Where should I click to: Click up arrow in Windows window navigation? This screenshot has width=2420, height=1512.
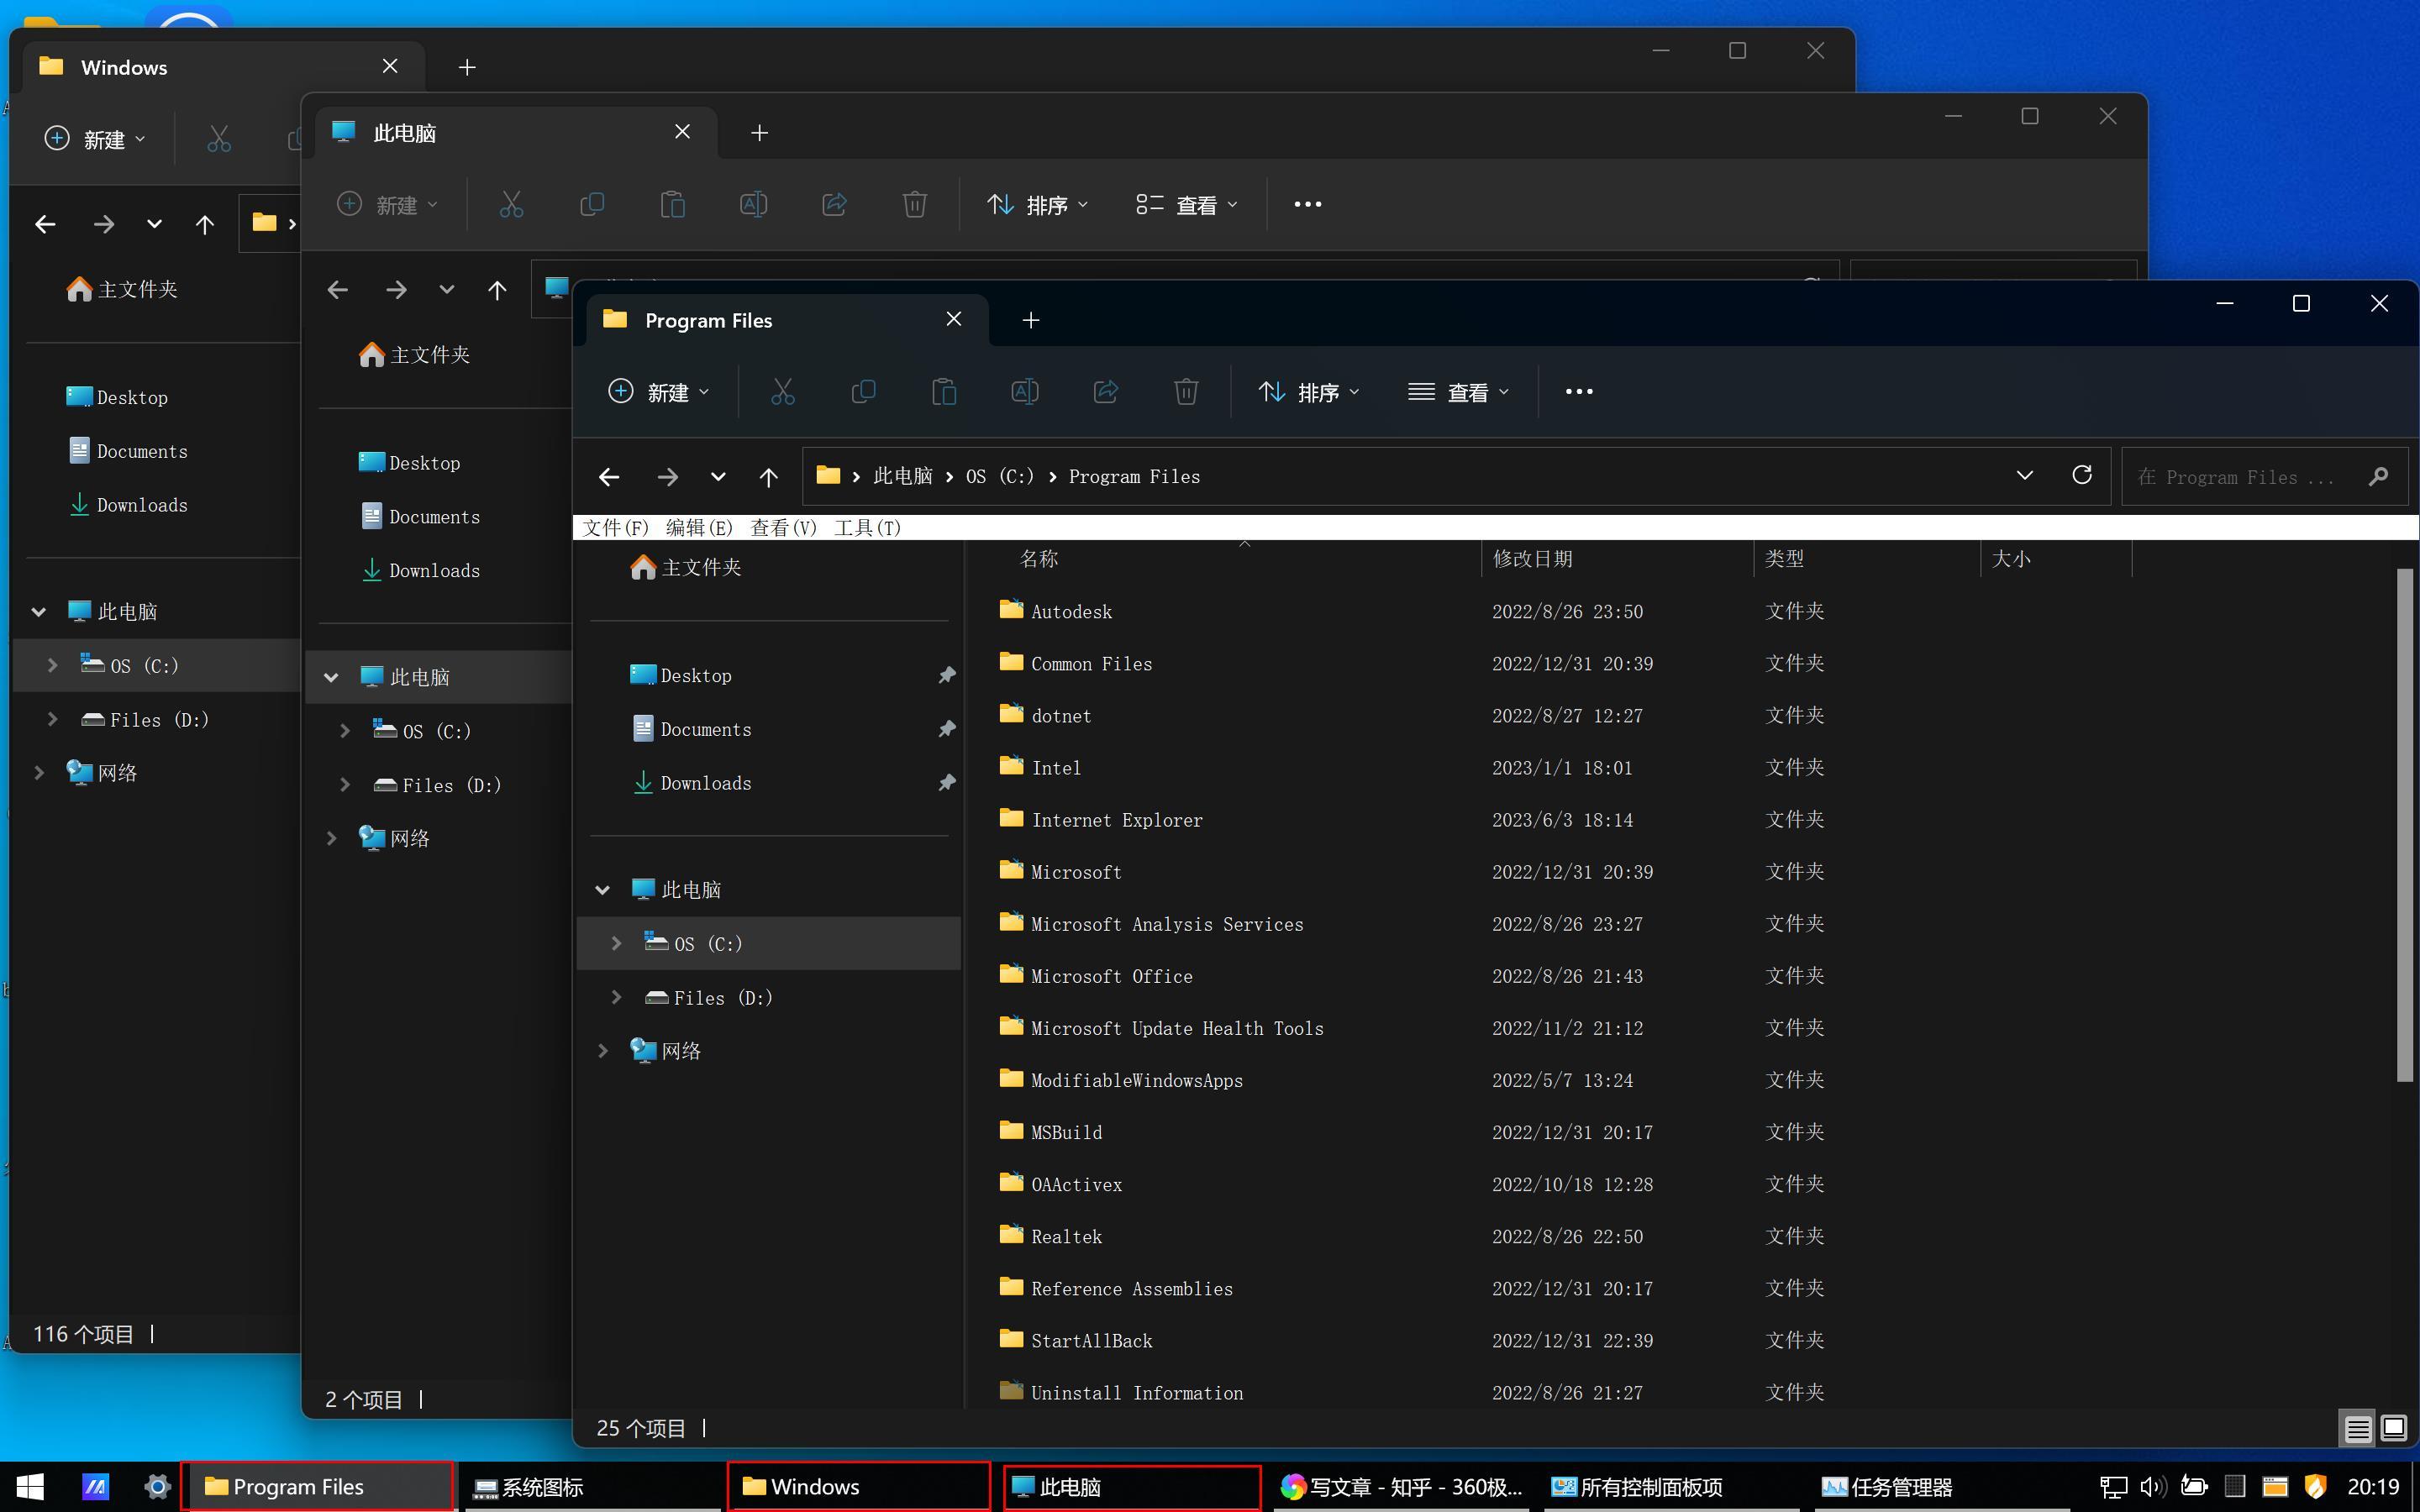(204, 224)
